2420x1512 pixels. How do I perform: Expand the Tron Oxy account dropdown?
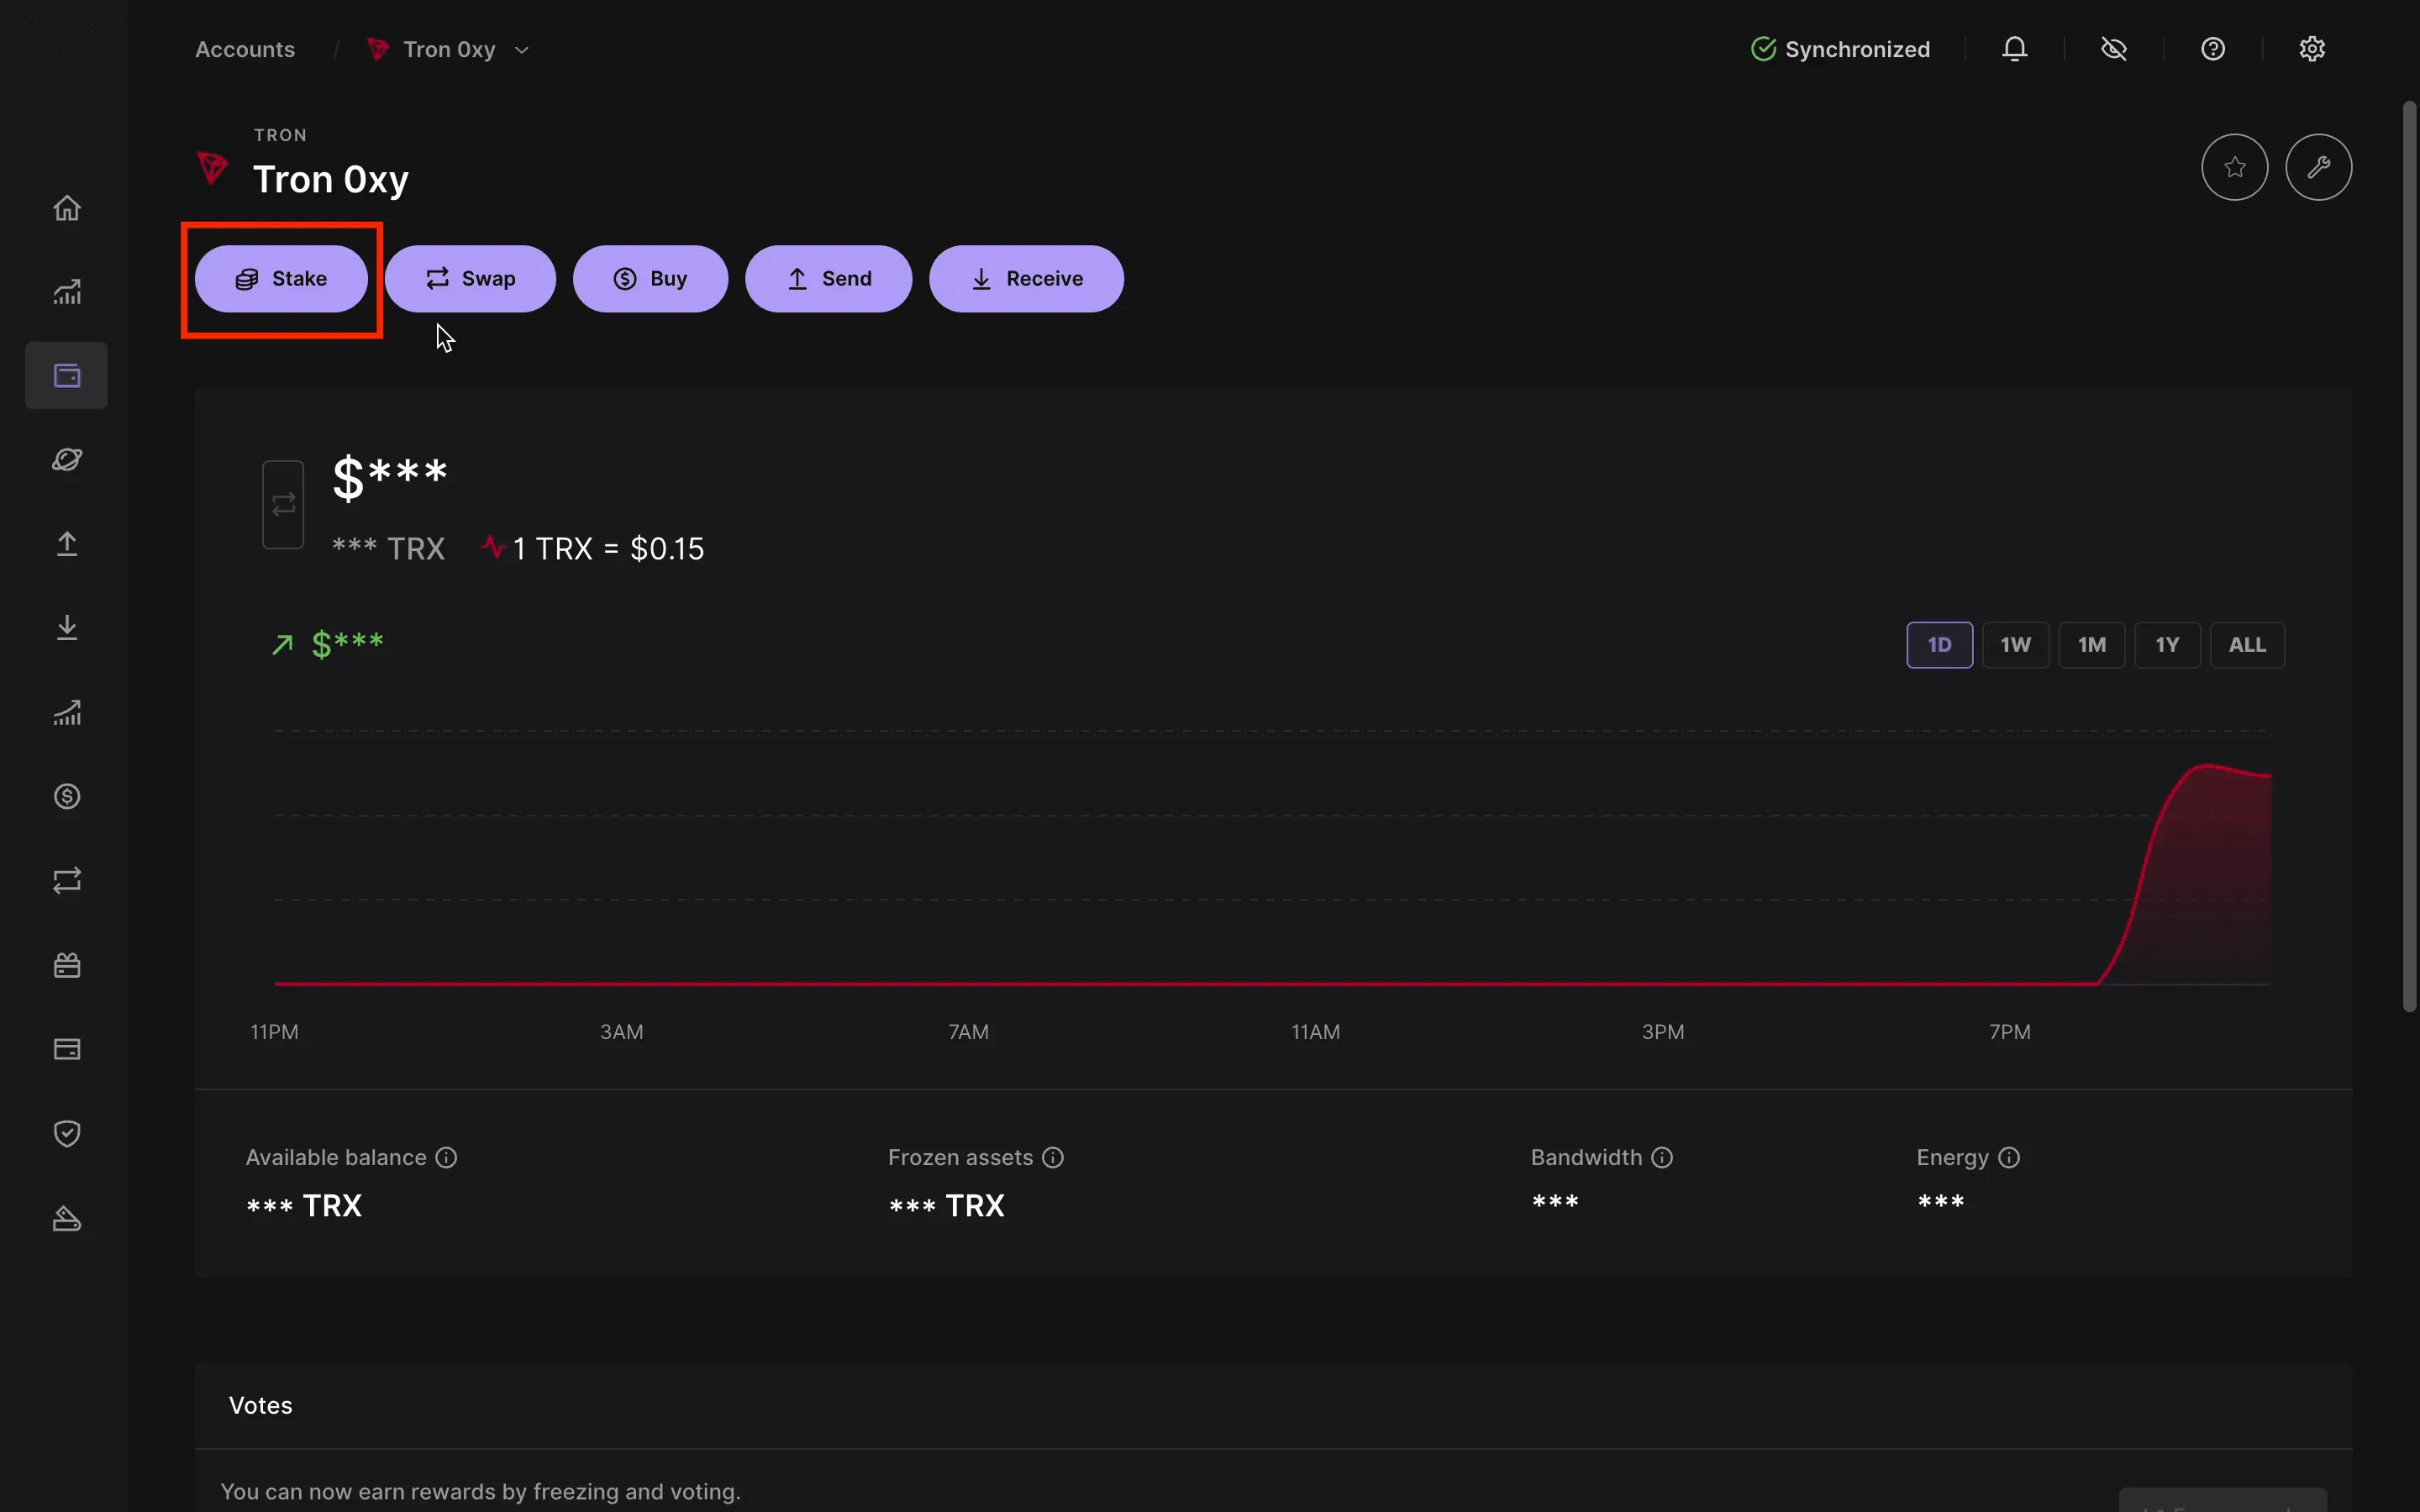[x=521, y=50]
